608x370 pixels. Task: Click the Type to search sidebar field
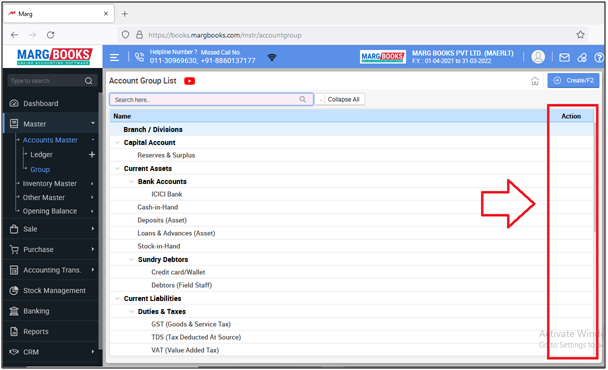[52, 81]
